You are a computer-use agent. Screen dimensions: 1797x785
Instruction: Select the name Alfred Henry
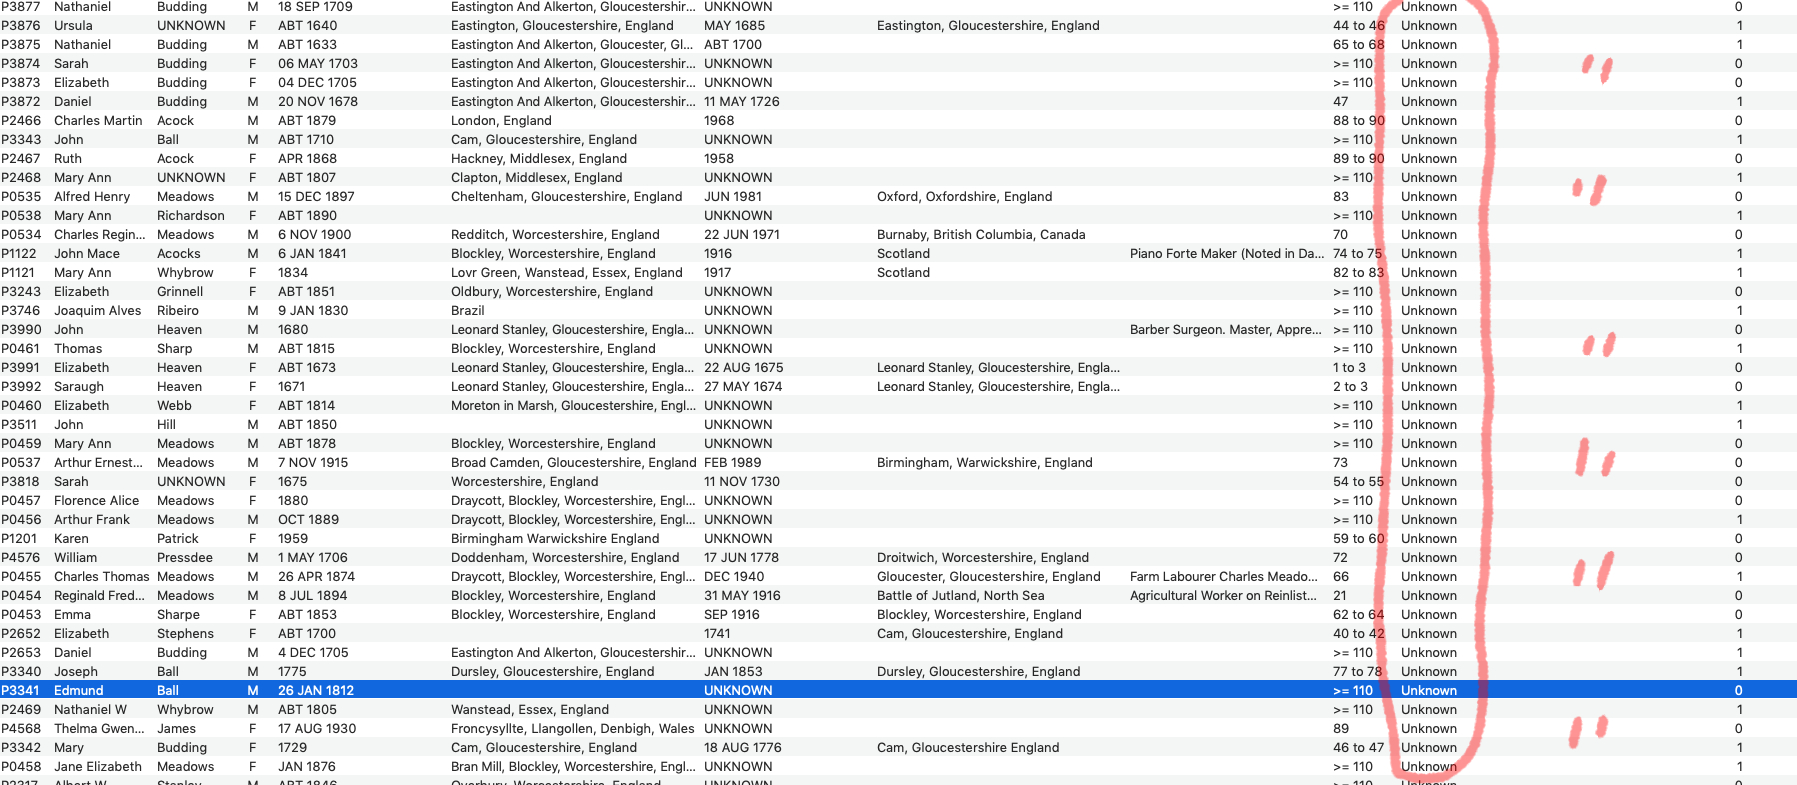92,197
